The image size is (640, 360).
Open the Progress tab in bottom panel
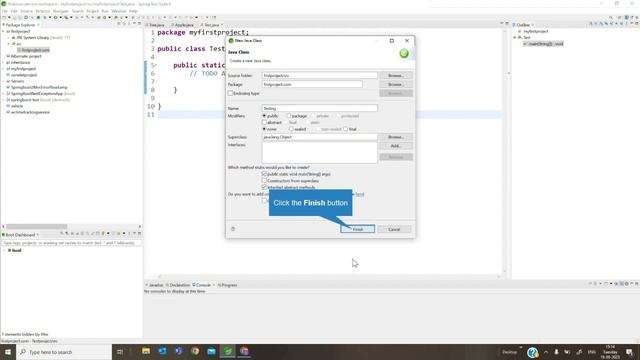228,285
